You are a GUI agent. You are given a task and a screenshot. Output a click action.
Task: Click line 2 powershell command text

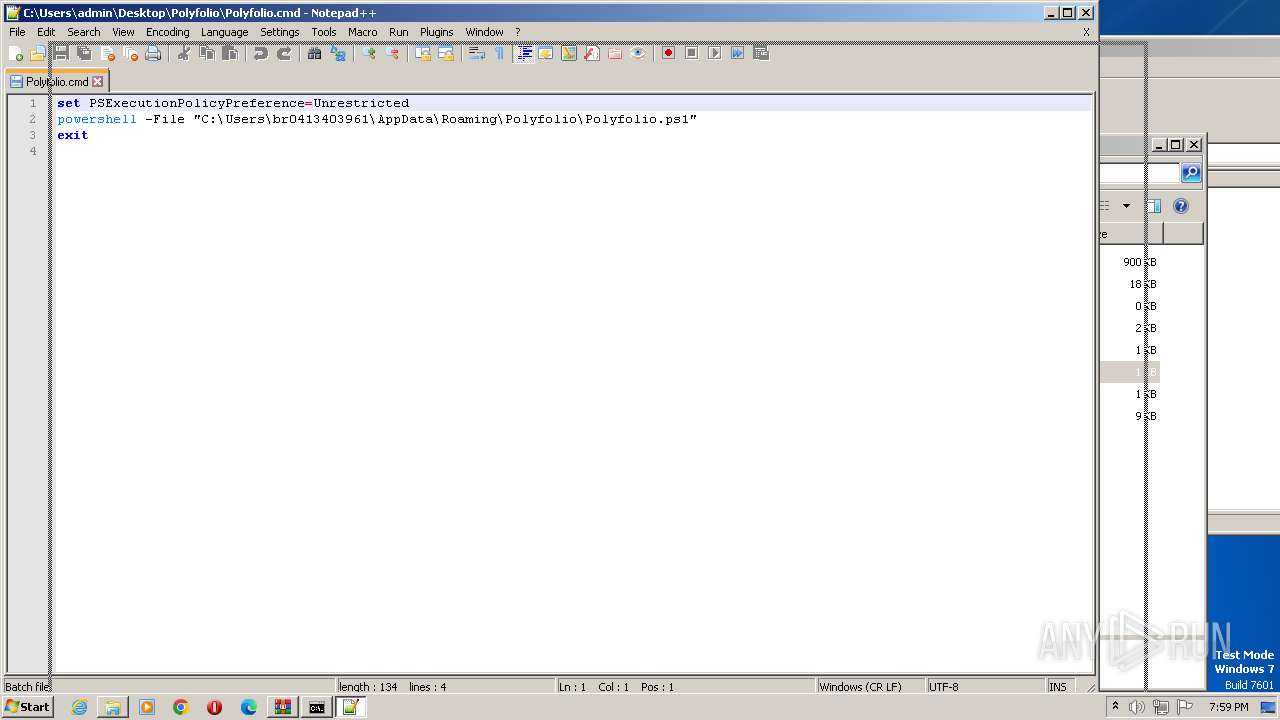click(x=377, y=119)
